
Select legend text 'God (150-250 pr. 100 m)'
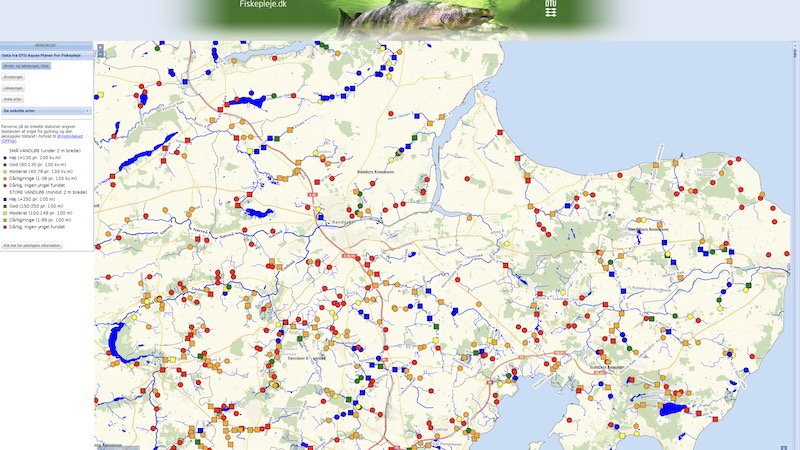pos(36,206)
